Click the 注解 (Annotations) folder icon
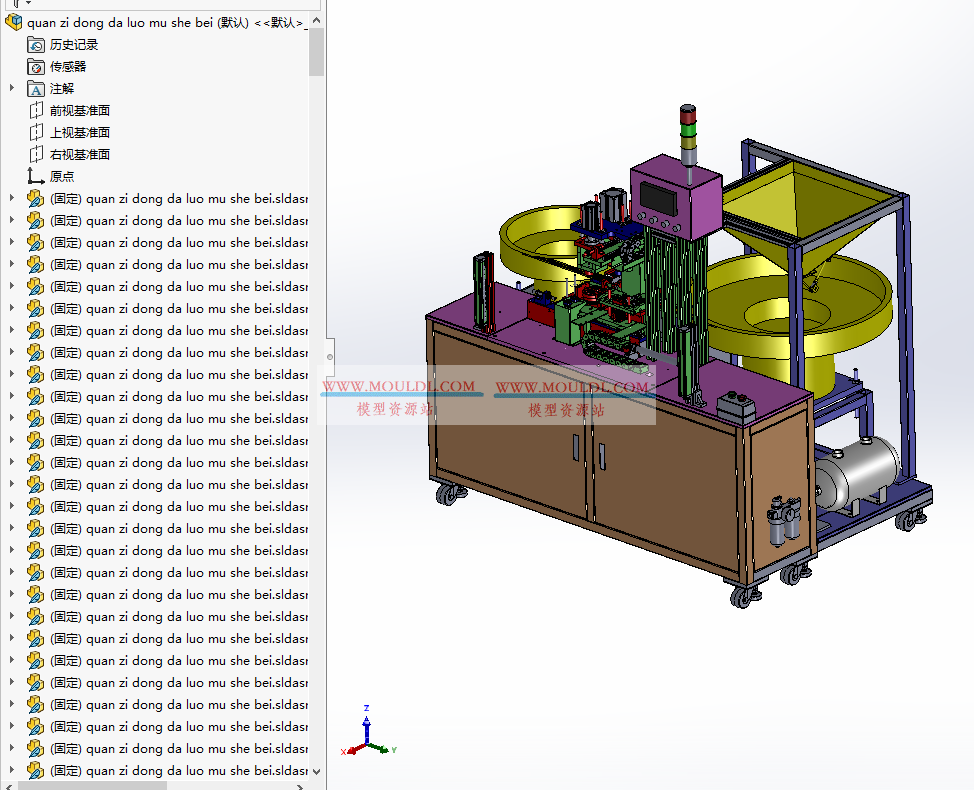The height and width of the screenshot is (790, 974). pyautogui.click(x=34, y=88)
